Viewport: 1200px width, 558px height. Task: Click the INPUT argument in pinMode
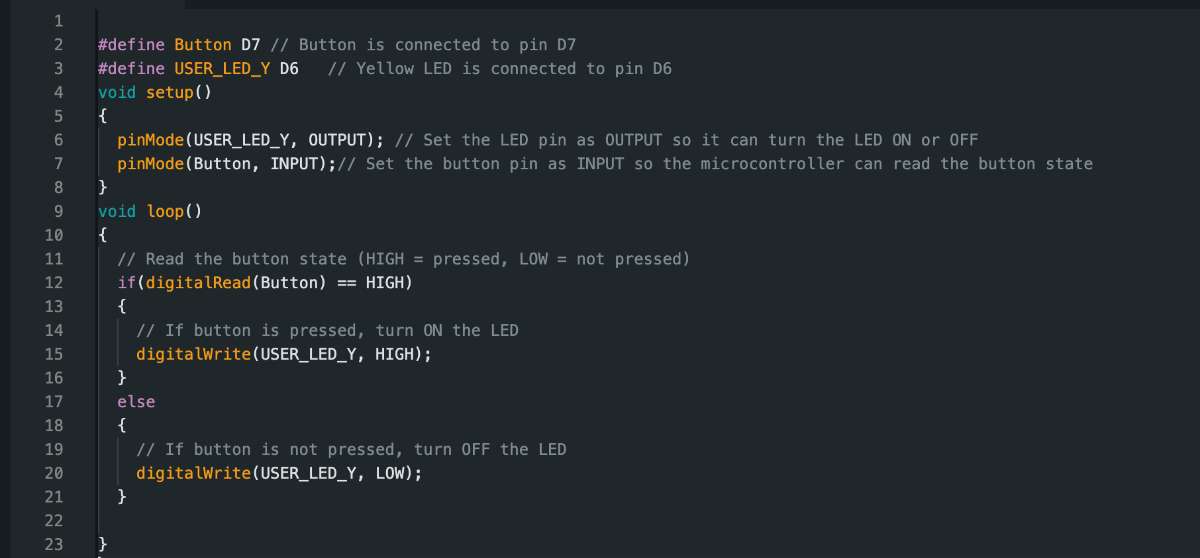click(297, 163)
